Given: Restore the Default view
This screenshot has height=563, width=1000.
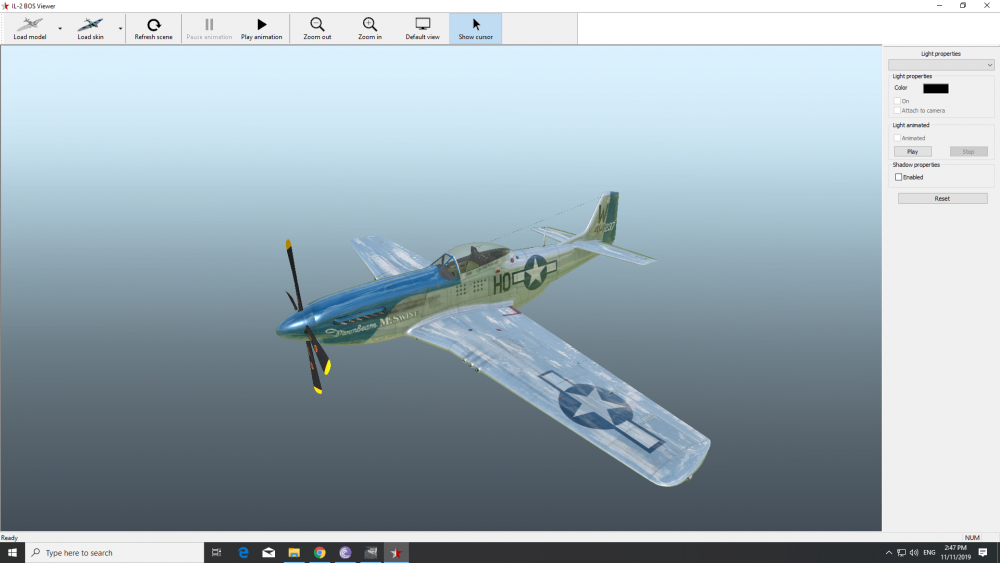Looking at the screenshot, I should tap(422, 28).
